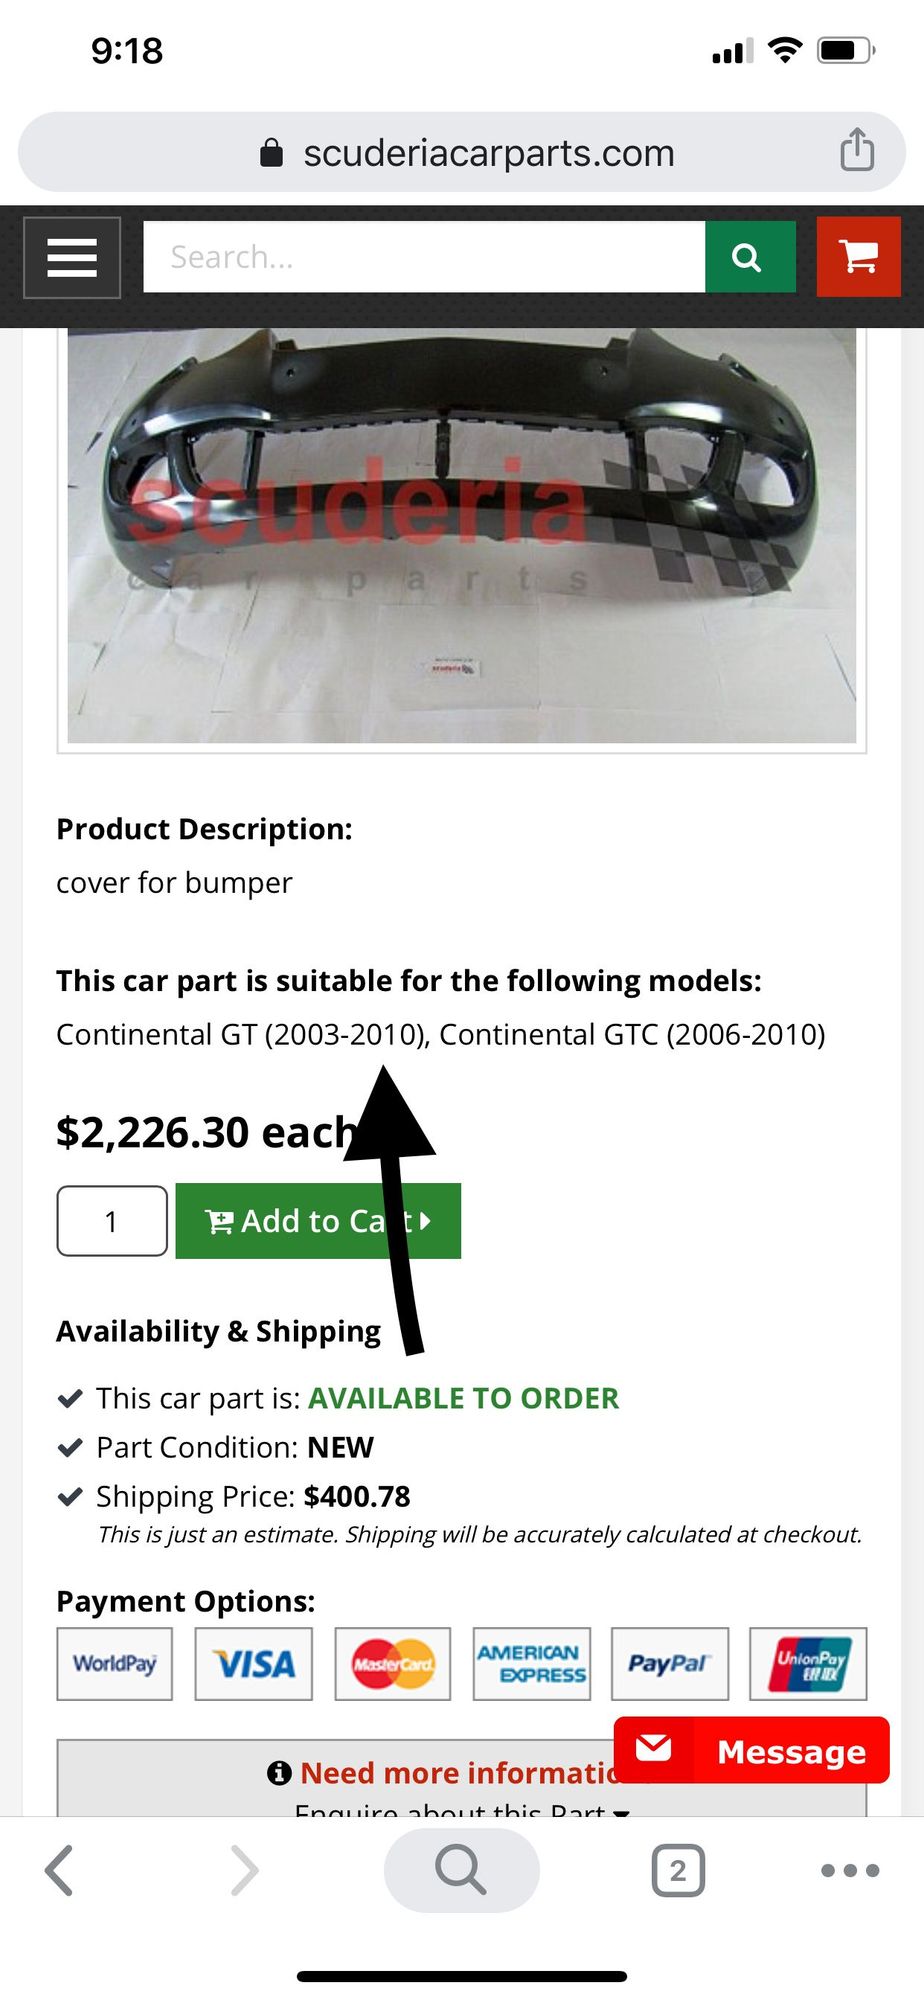Go back with the browser back arrow
Image resolution: width=924 pixels, height=2000 pixels.
point(60,1870)
